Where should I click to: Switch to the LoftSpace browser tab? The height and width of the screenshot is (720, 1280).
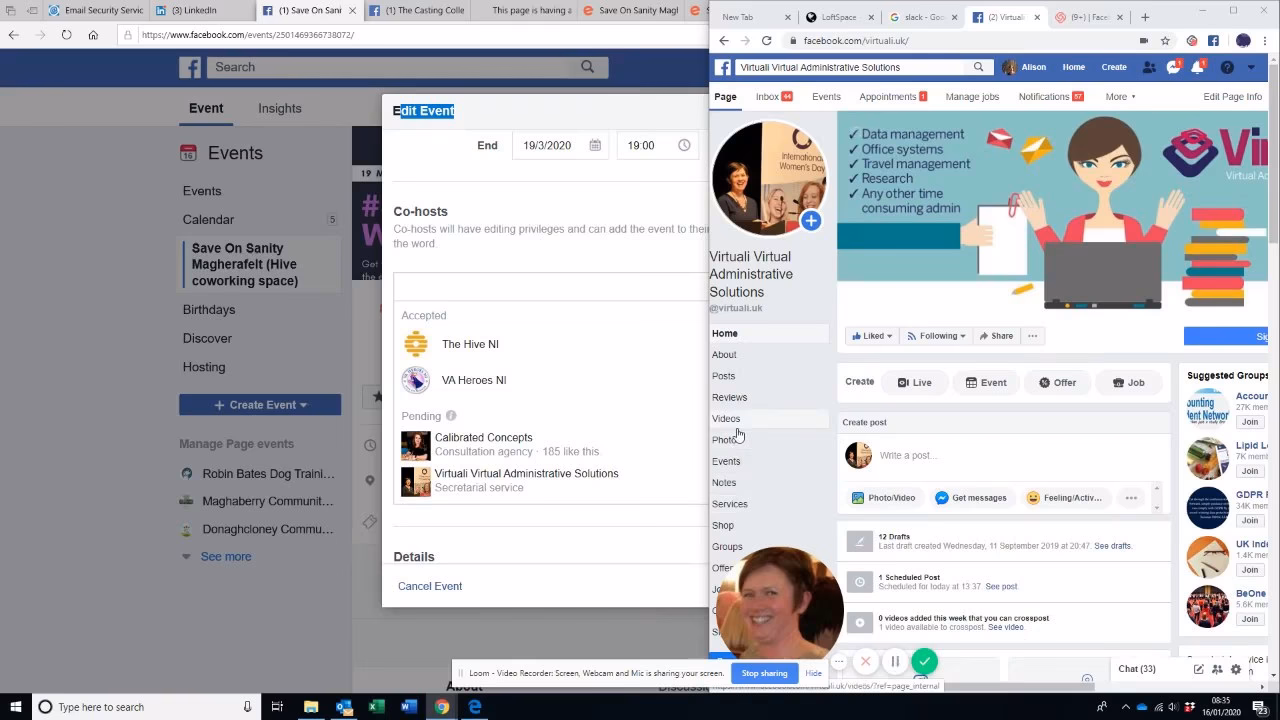(839, 17)
